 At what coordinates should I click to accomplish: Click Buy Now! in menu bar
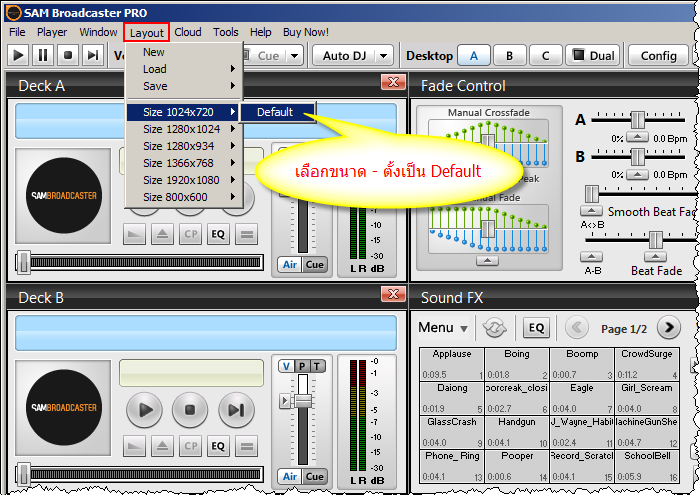pyautogui.click(x=306, y=32)
